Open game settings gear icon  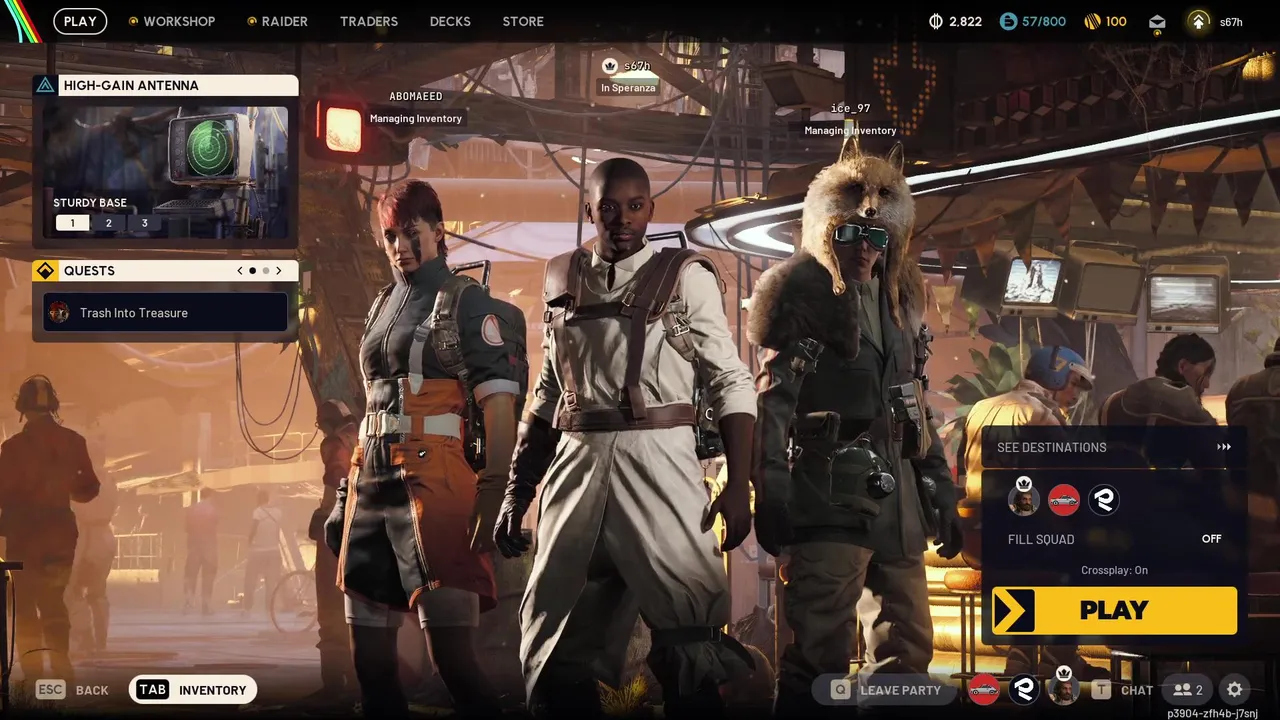1235,689
